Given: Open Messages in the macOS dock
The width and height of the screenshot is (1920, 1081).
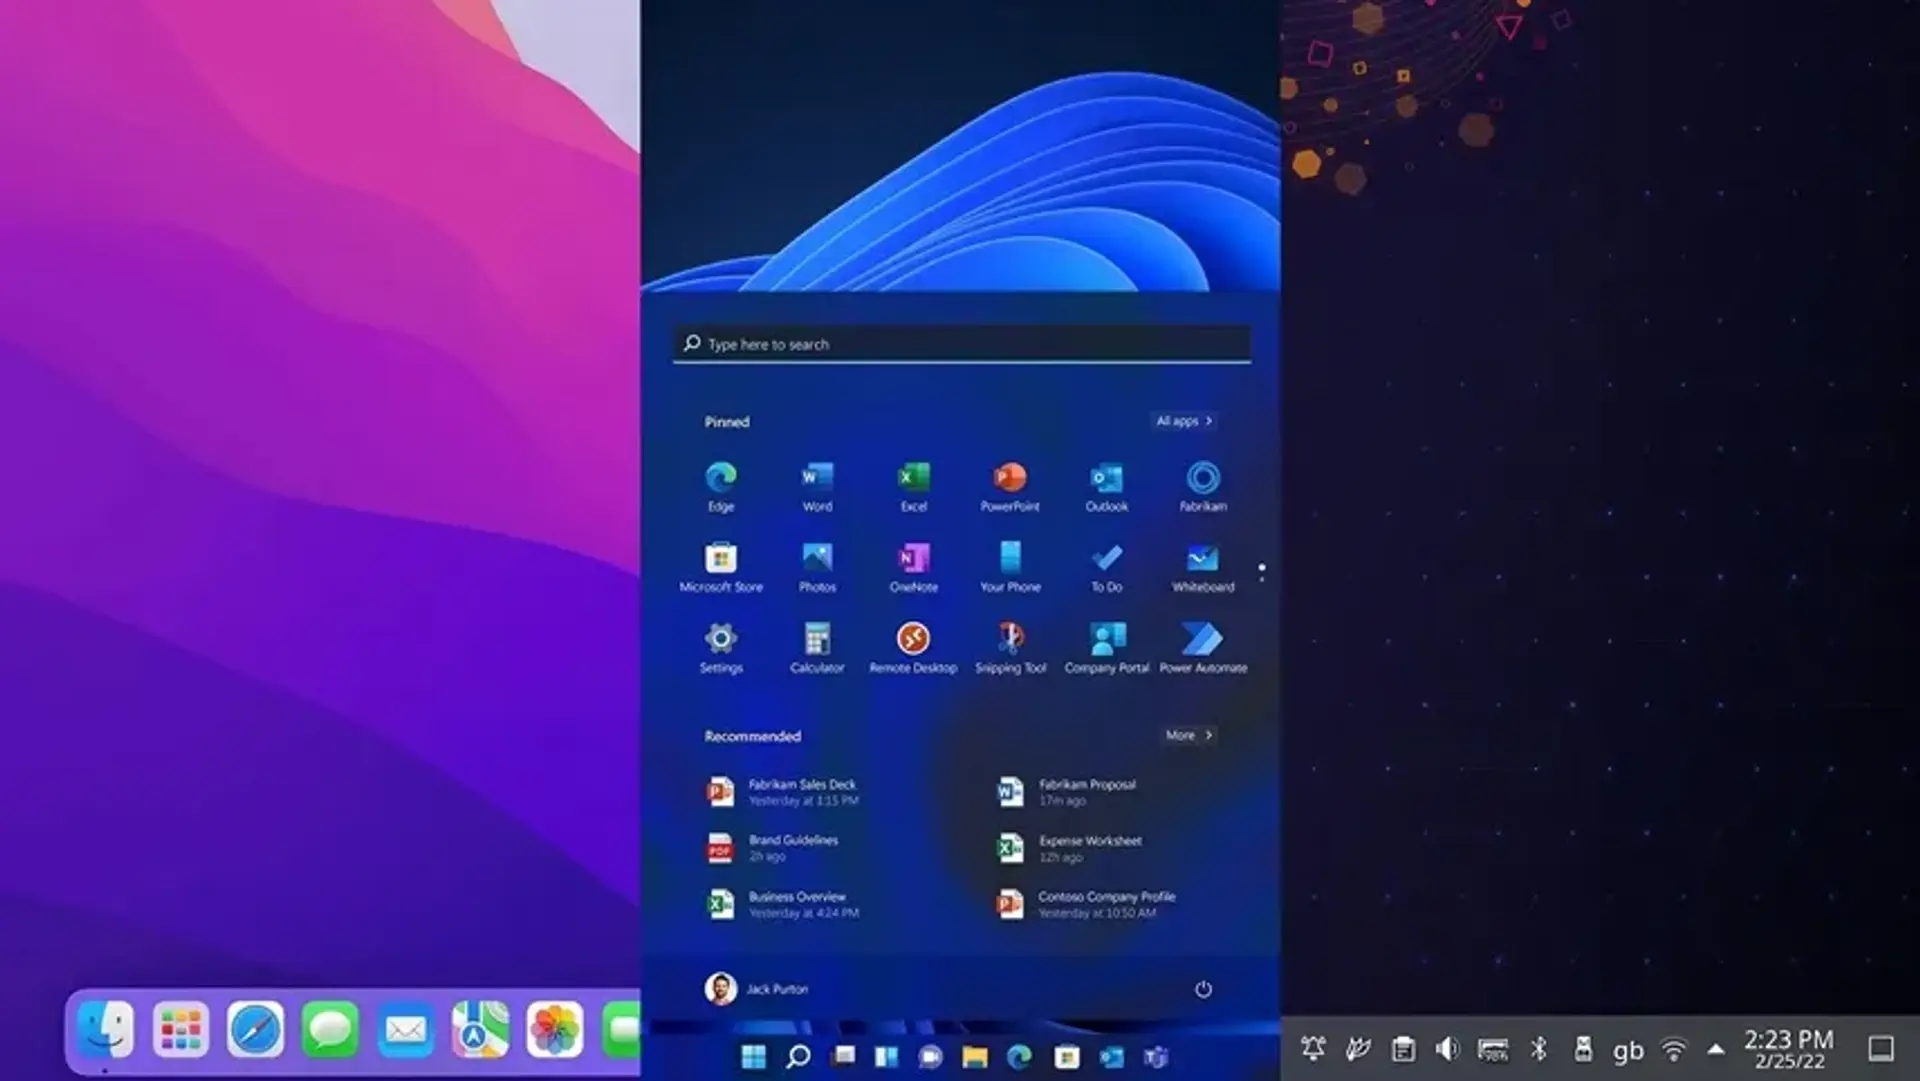Looking at the screenshot, I should (x=330, y=1029).
